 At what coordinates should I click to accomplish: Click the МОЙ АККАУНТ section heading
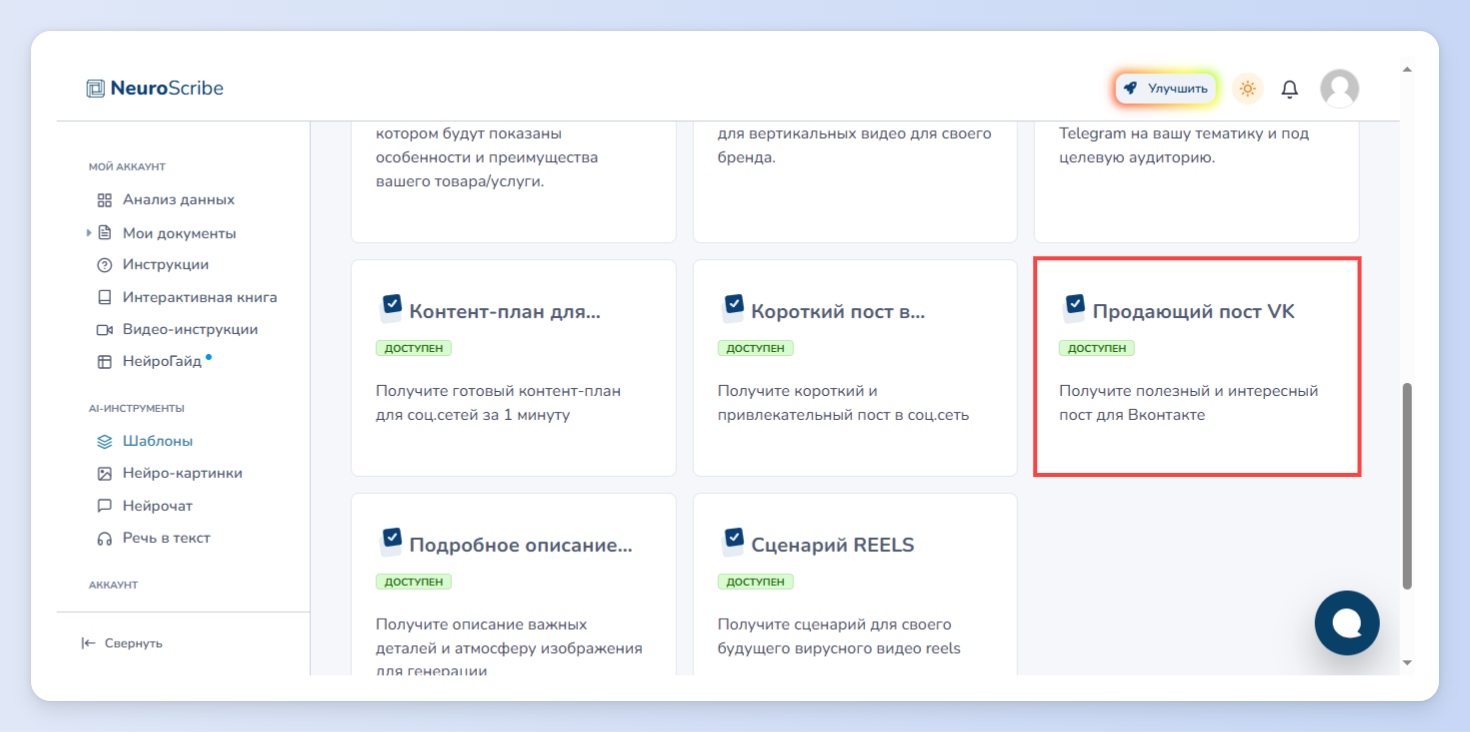point(127,167)
